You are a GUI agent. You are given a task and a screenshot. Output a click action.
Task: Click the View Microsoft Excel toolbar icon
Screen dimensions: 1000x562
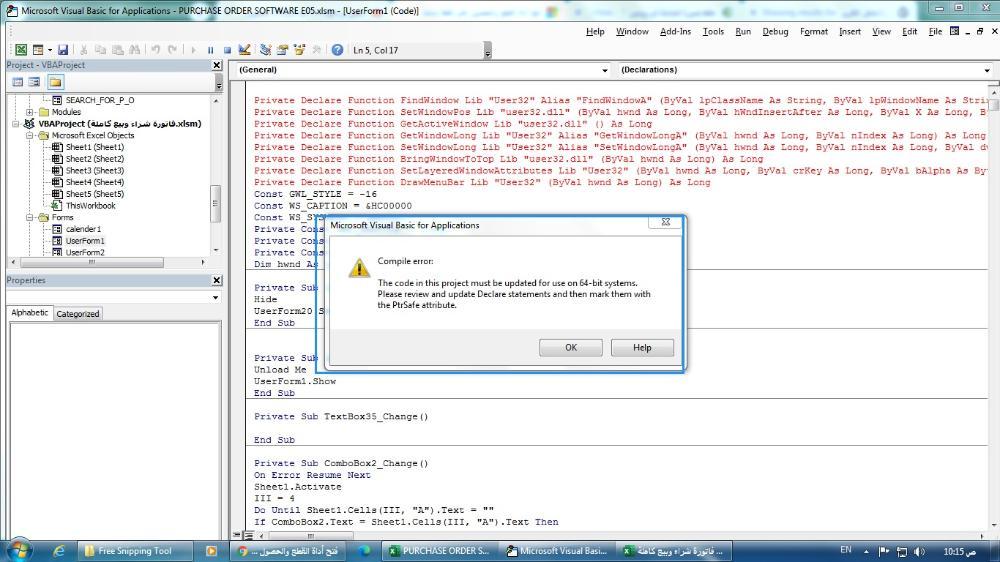click(x=21, y=50)
